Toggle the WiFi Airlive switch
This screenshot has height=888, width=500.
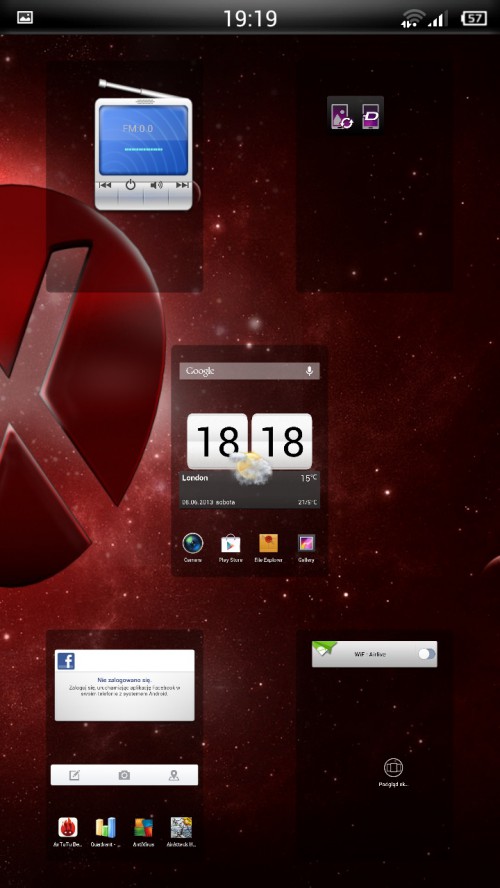pyautogui.click(x=427, y=654)
